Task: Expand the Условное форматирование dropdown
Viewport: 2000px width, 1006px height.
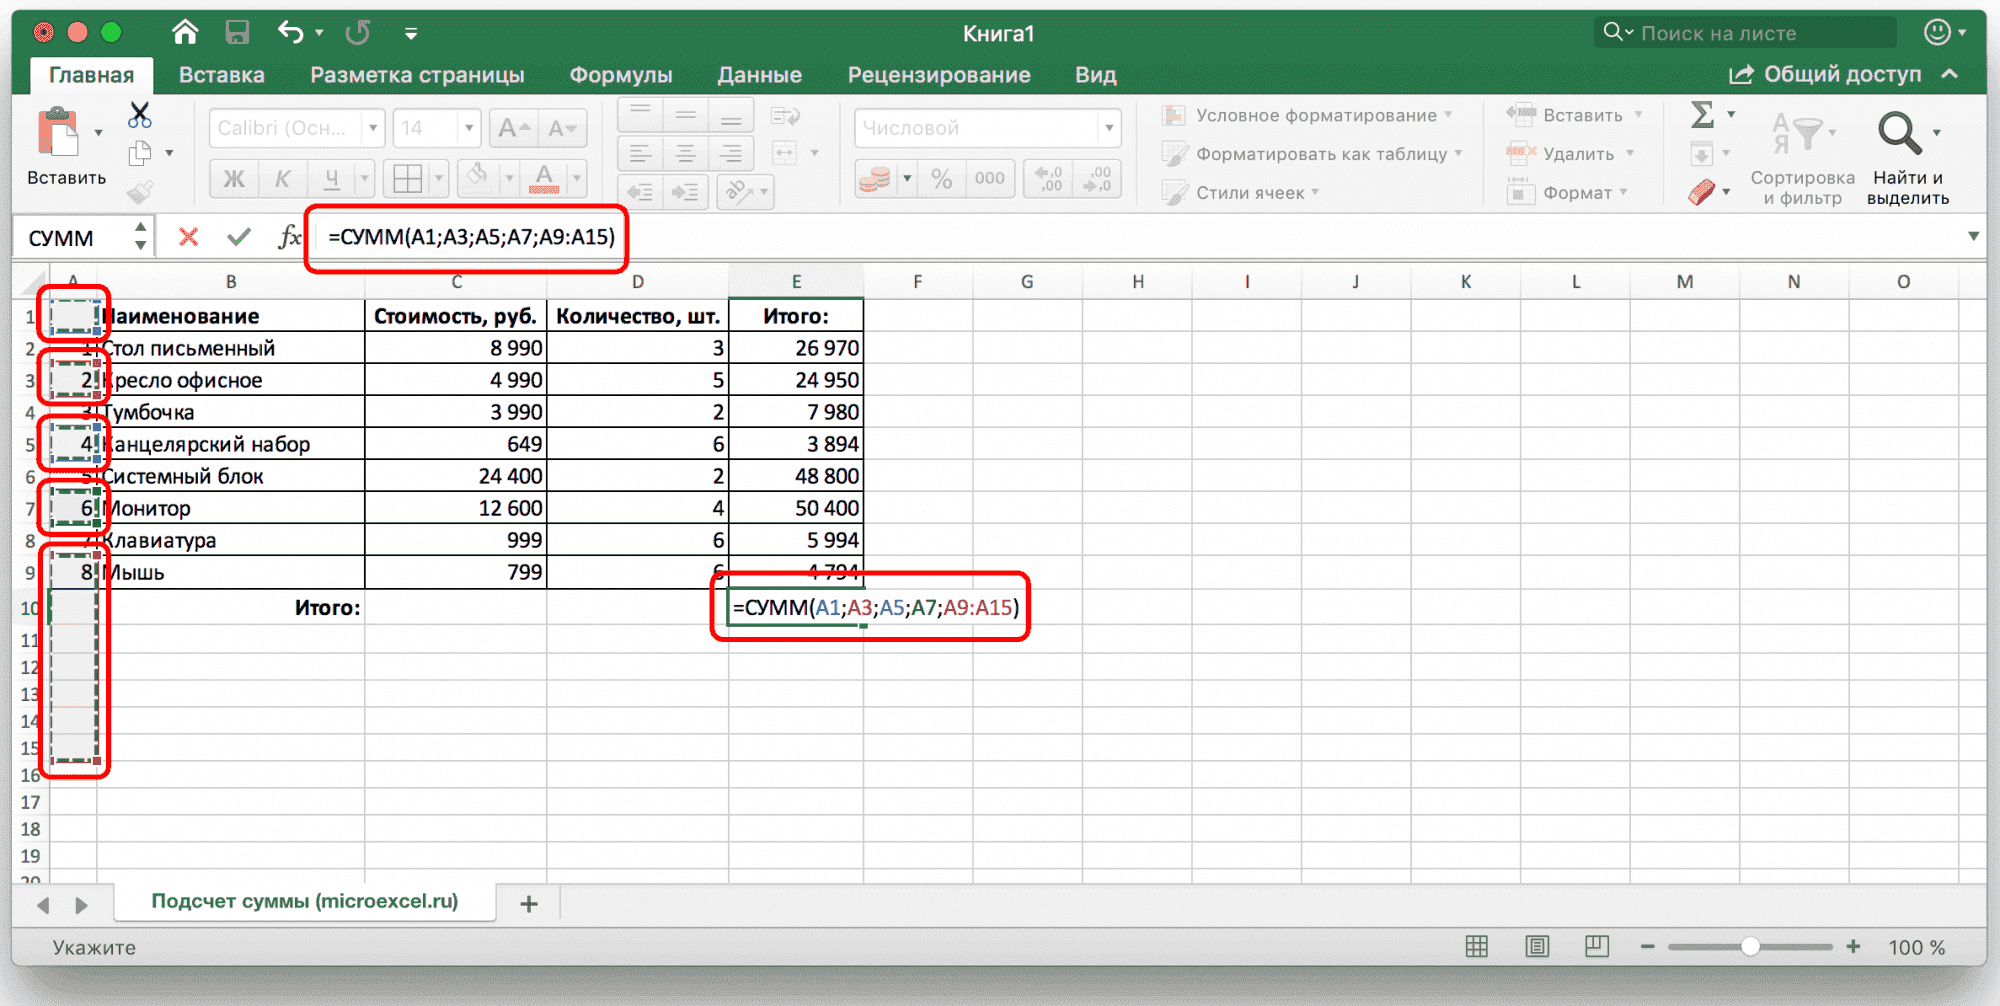Action: point(1317,115)
